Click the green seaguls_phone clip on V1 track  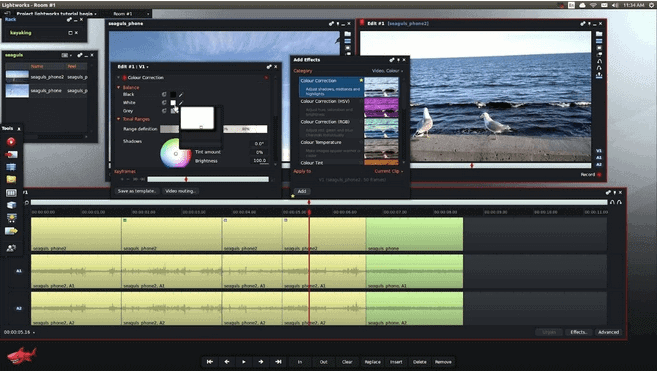pos(414,234)
